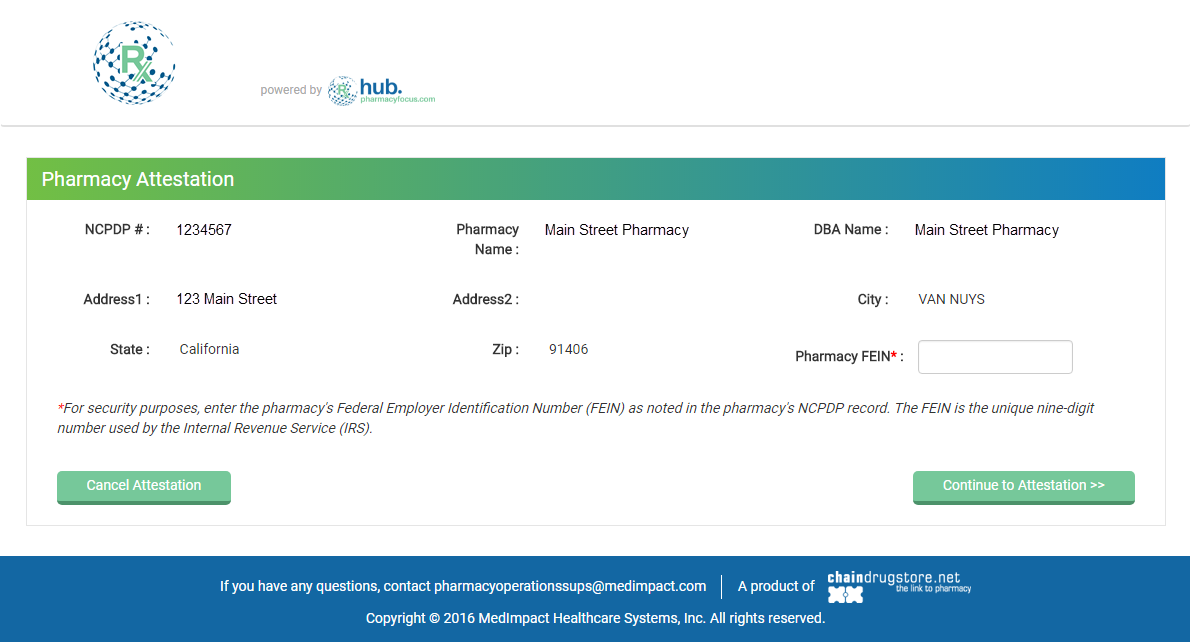
Task: Click the City label
Action: [x=873, y=299]
